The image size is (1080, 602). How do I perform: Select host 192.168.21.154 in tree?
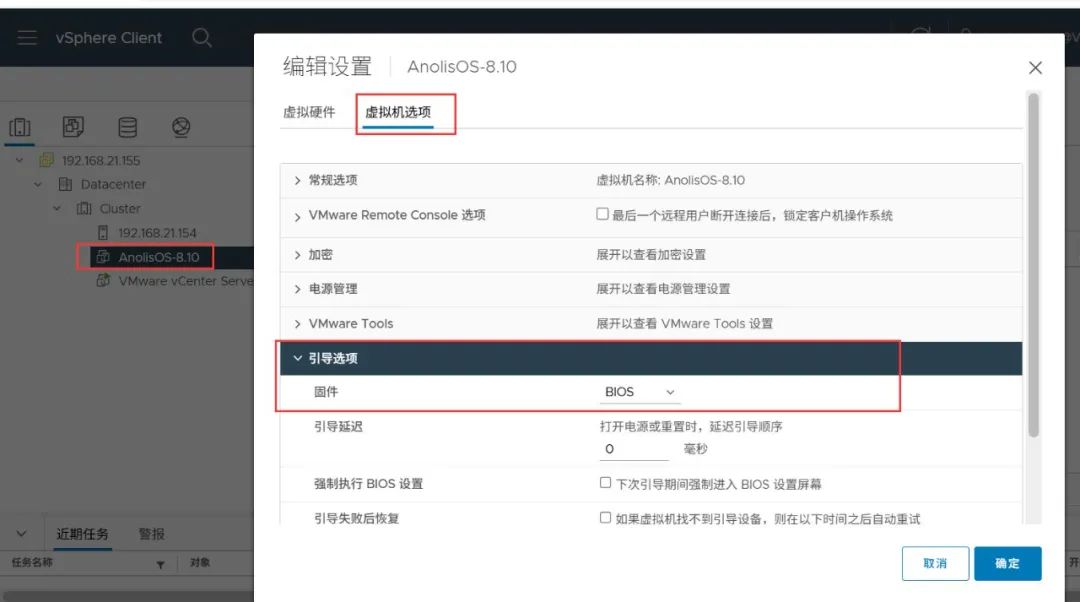[157, 233]
